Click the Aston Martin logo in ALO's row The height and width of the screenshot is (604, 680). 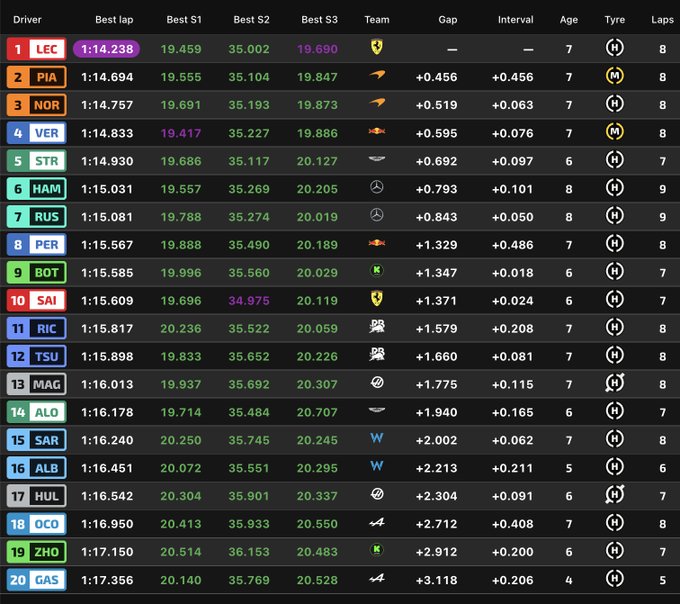pyautogui.click(x=377, y=410)
